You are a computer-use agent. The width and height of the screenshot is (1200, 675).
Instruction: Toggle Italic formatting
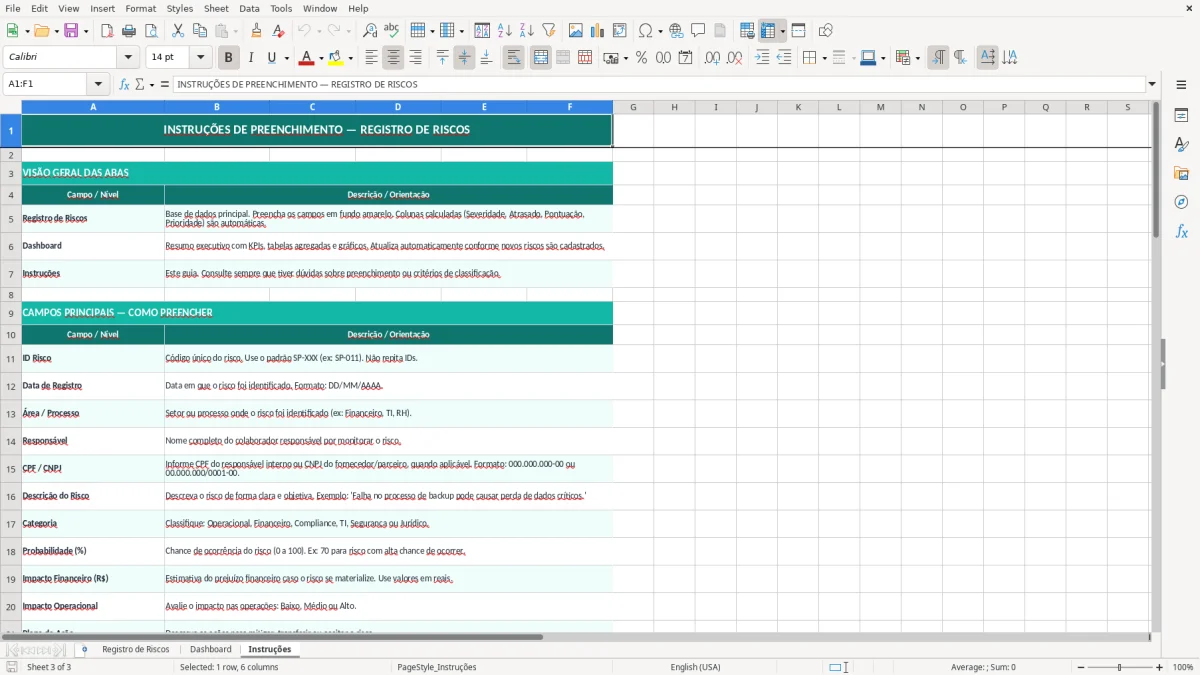[250, 58]
